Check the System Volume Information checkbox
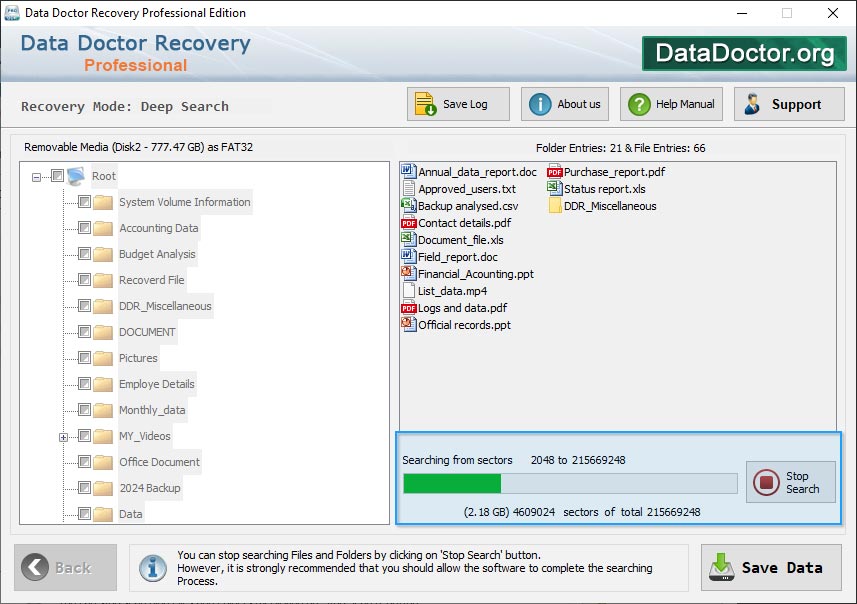This screenshot has width=857, height=604. [84, 202]
